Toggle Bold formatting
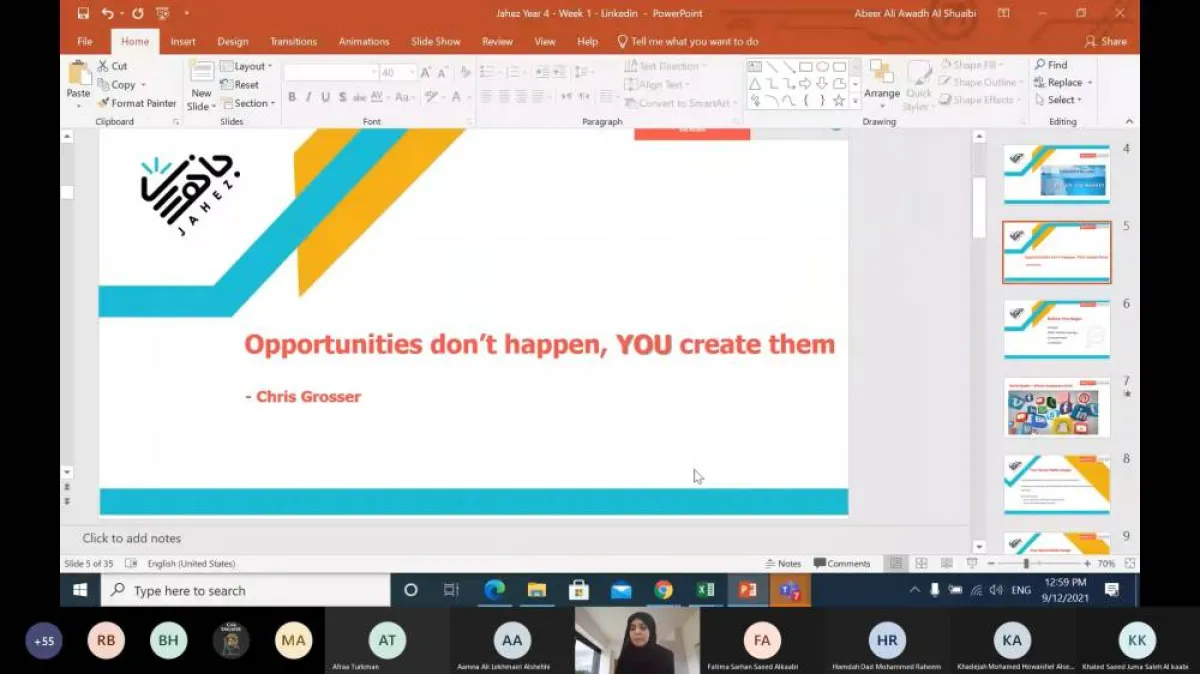Viewport: 1200px width, 674px height. (292, 97)
